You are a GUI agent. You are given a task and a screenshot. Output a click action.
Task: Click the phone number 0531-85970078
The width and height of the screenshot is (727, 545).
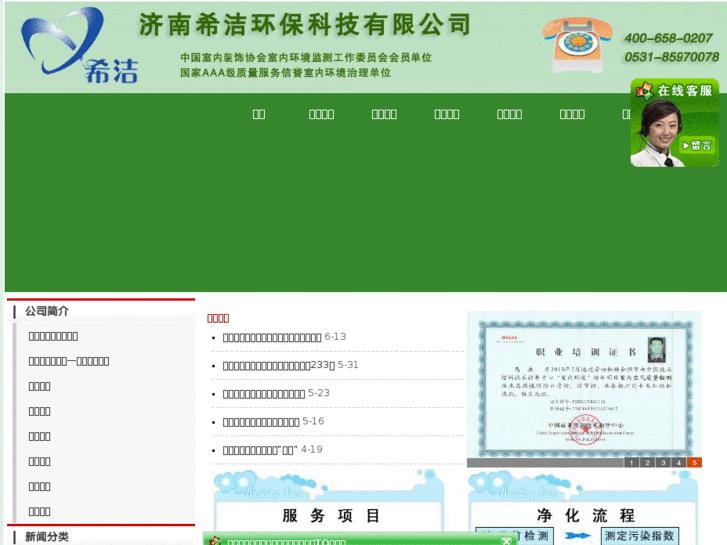pos(671,57)
